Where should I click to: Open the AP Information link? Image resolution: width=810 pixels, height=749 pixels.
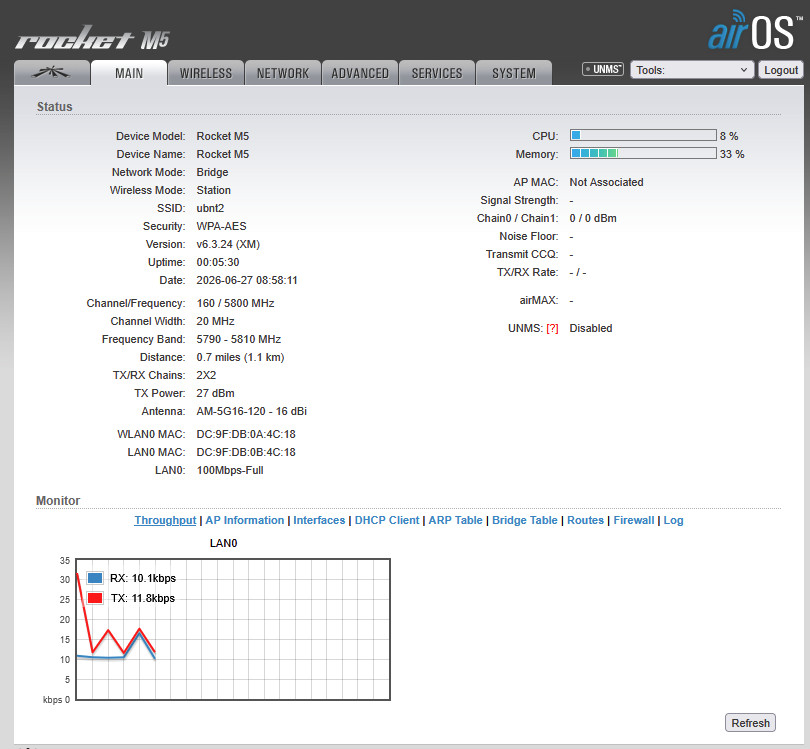point(245,520)
